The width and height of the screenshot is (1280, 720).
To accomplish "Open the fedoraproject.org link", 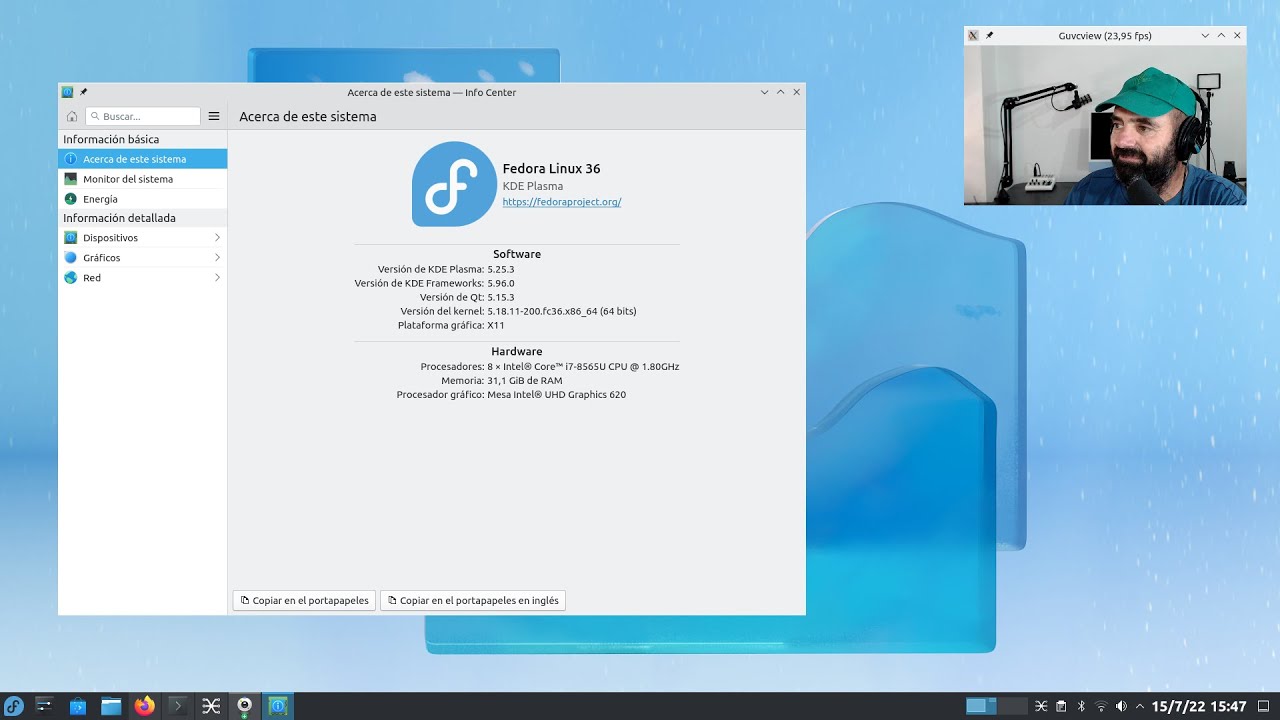I will tap(562, 202).
